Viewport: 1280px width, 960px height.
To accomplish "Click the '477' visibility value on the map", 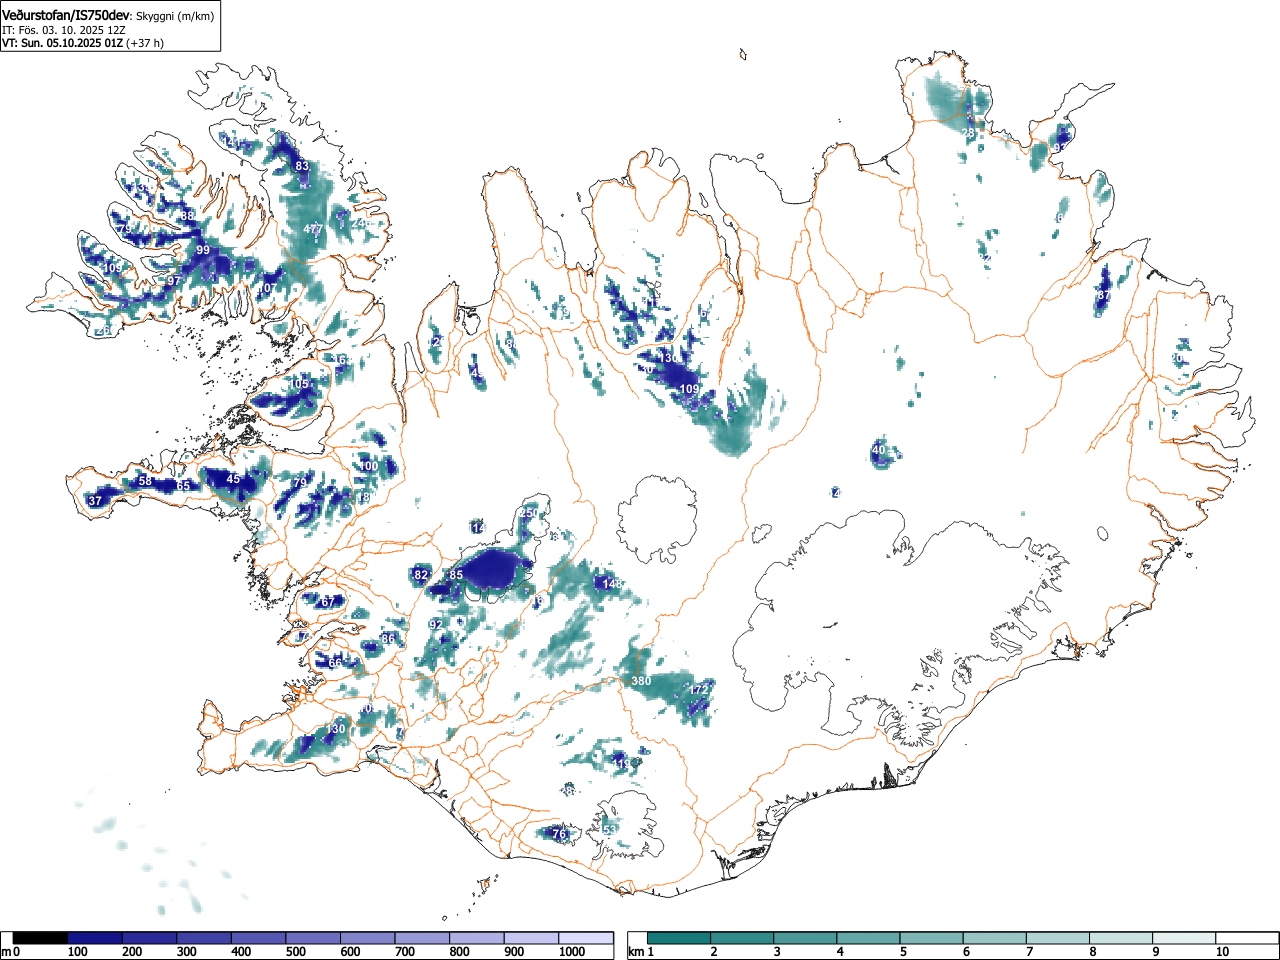I will [313, 229].
